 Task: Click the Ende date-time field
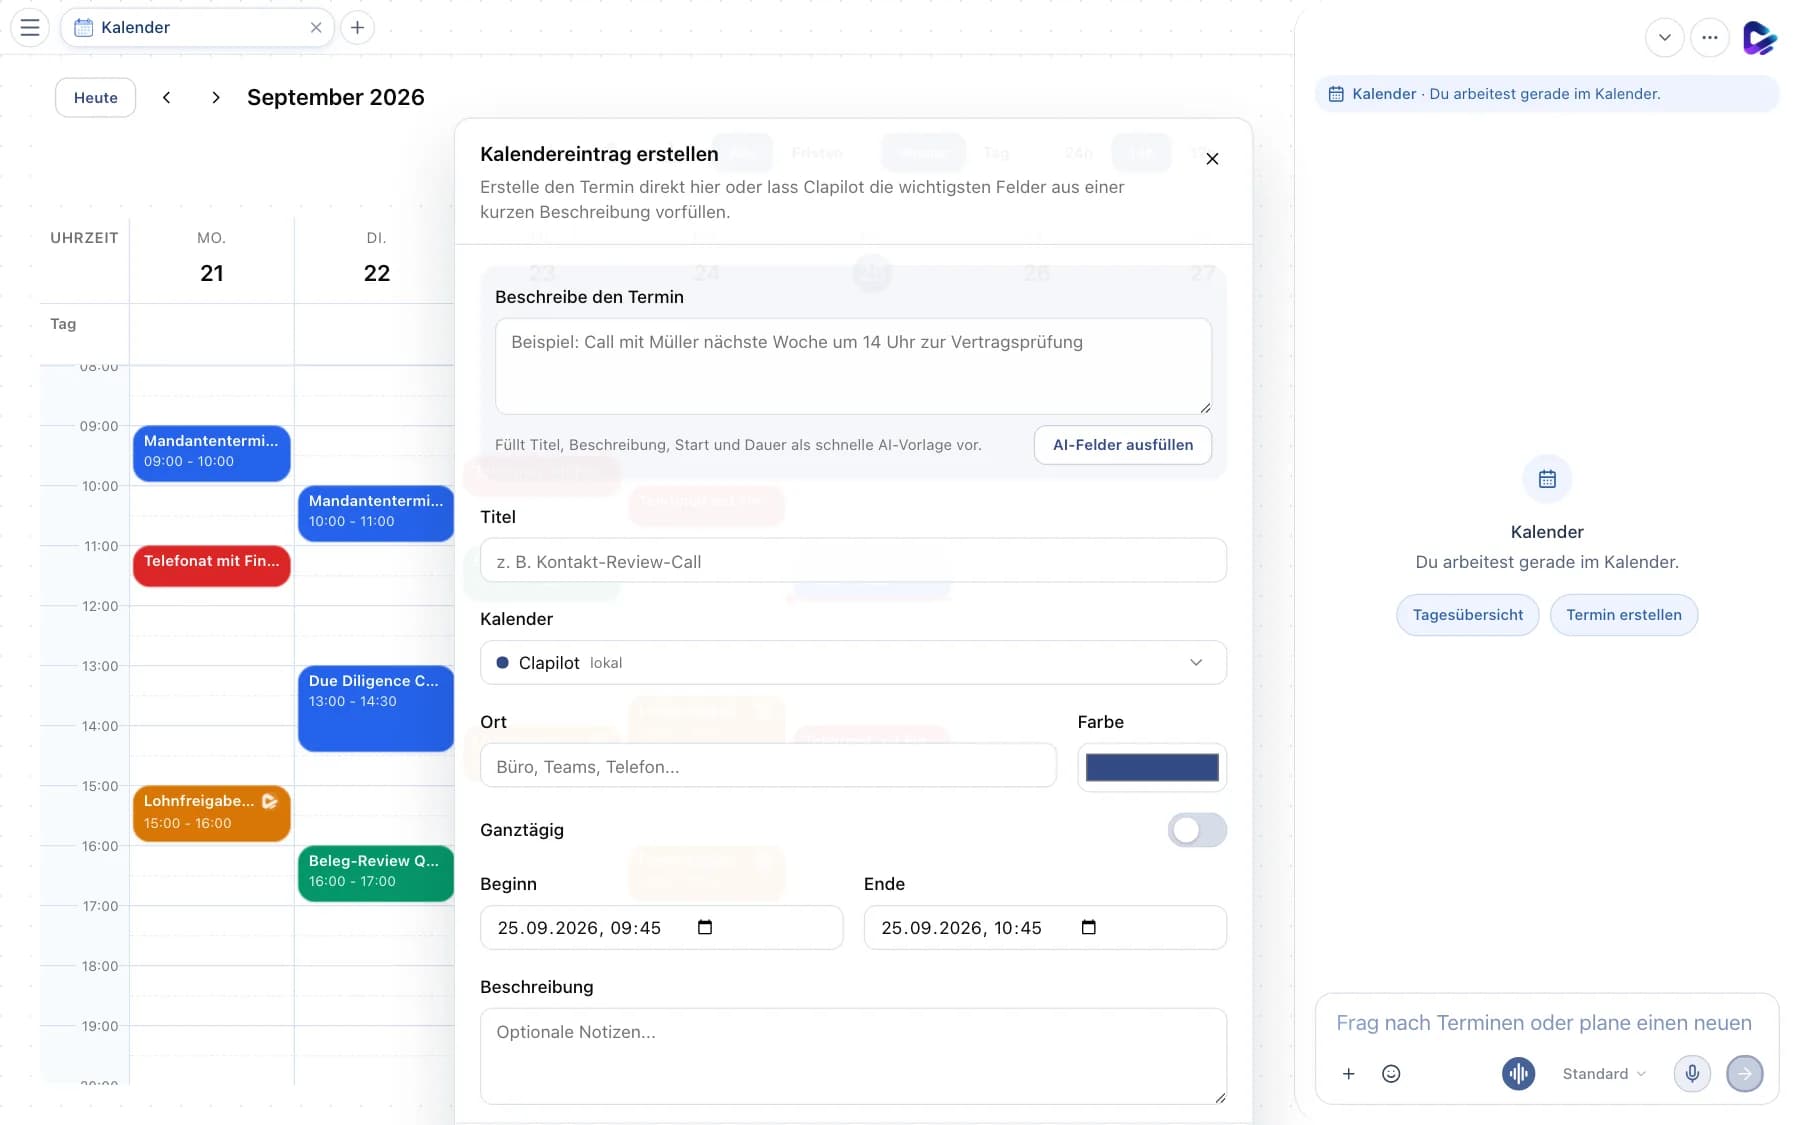click(x=1045, y=927)
